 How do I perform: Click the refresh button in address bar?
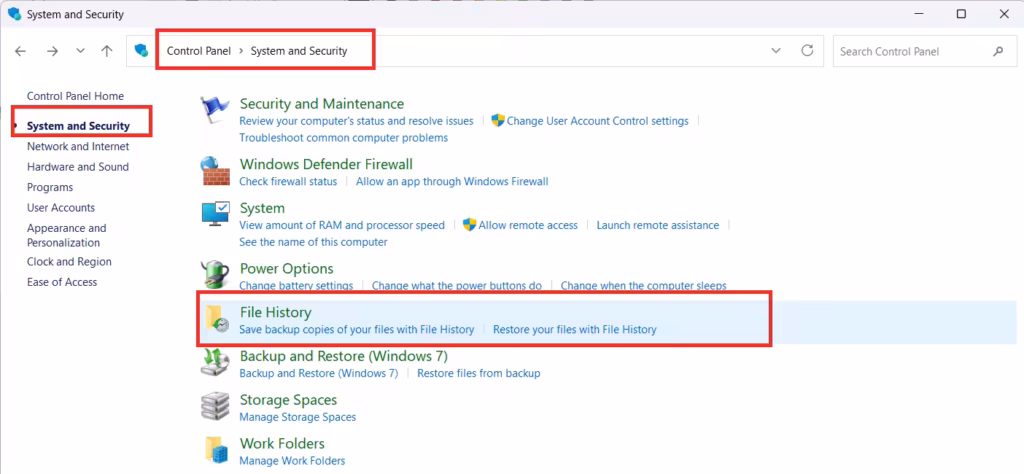807,51
